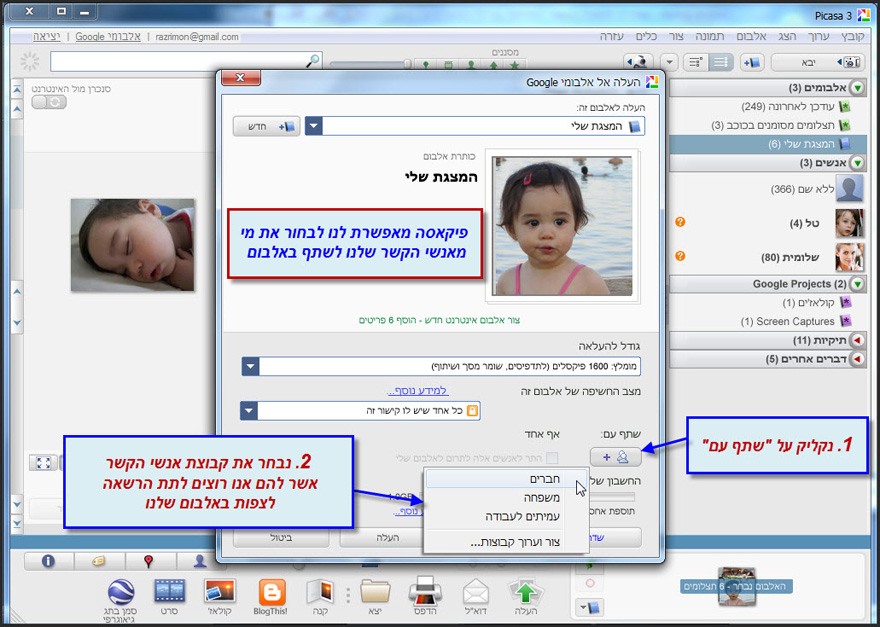Click the BlogThis! icon
Image resolution: width=880 pixels, height=627 pixels.
(272, 593)
